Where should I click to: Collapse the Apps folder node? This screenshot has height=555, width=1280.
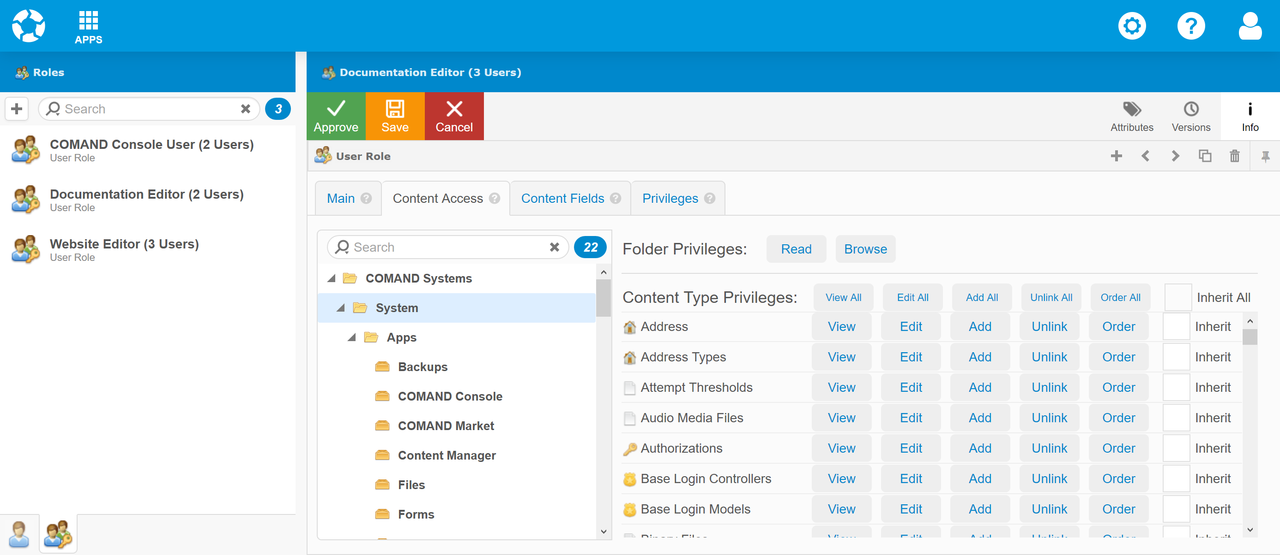tap(352, 338)
